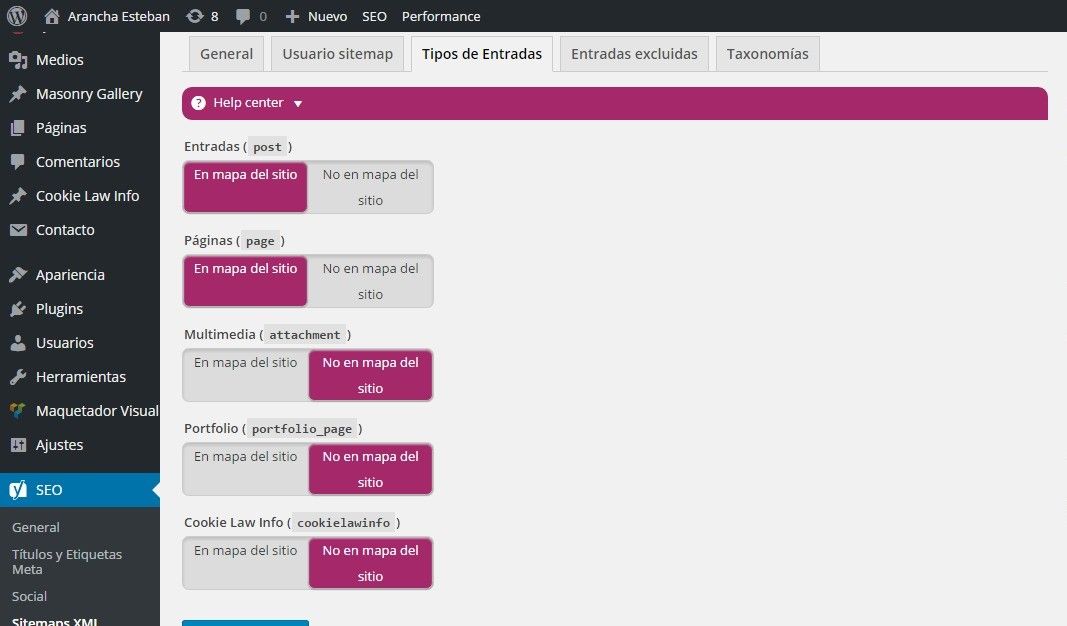Click the Yoast SEO icon in sidebar
Screen dimensions: 1067x626
18,490
